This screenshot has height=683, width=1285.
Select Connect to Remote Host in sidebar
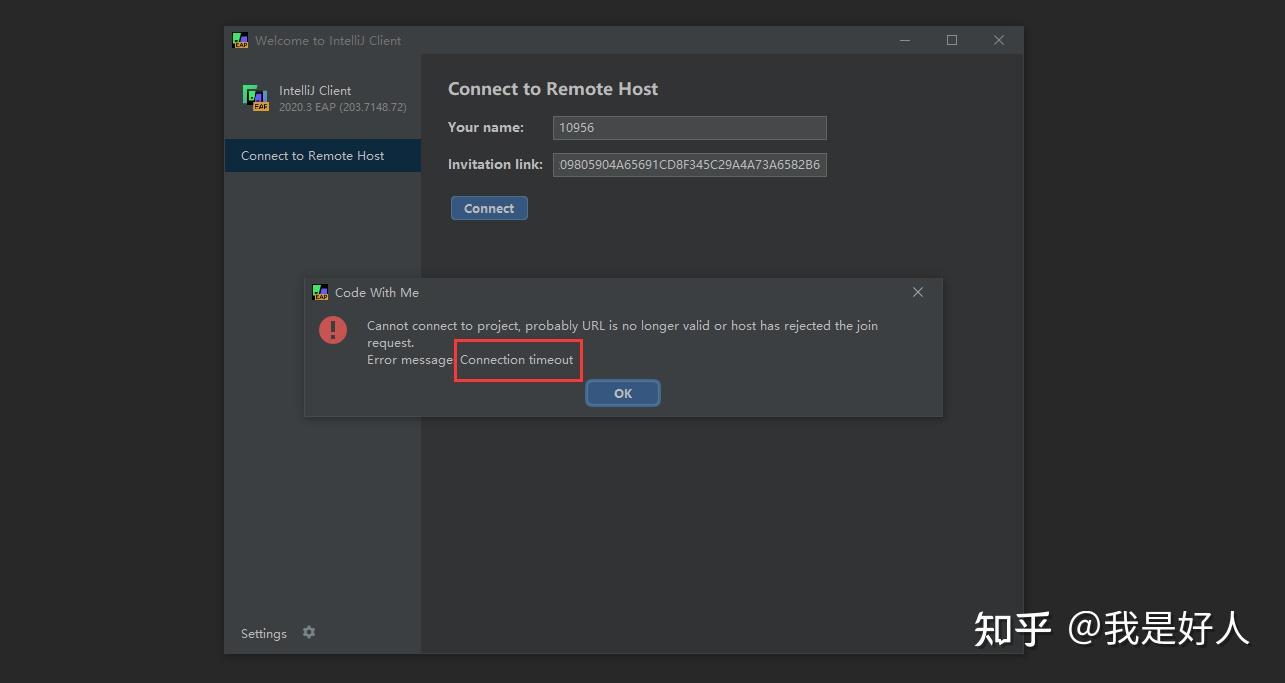[x=313, y=156]
